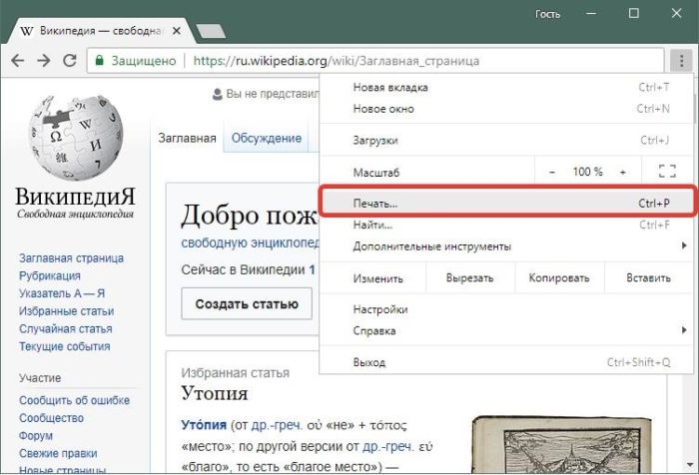Open the Сообщество link
This screenshot has height=475, width=699.
[x=51, y=418]
